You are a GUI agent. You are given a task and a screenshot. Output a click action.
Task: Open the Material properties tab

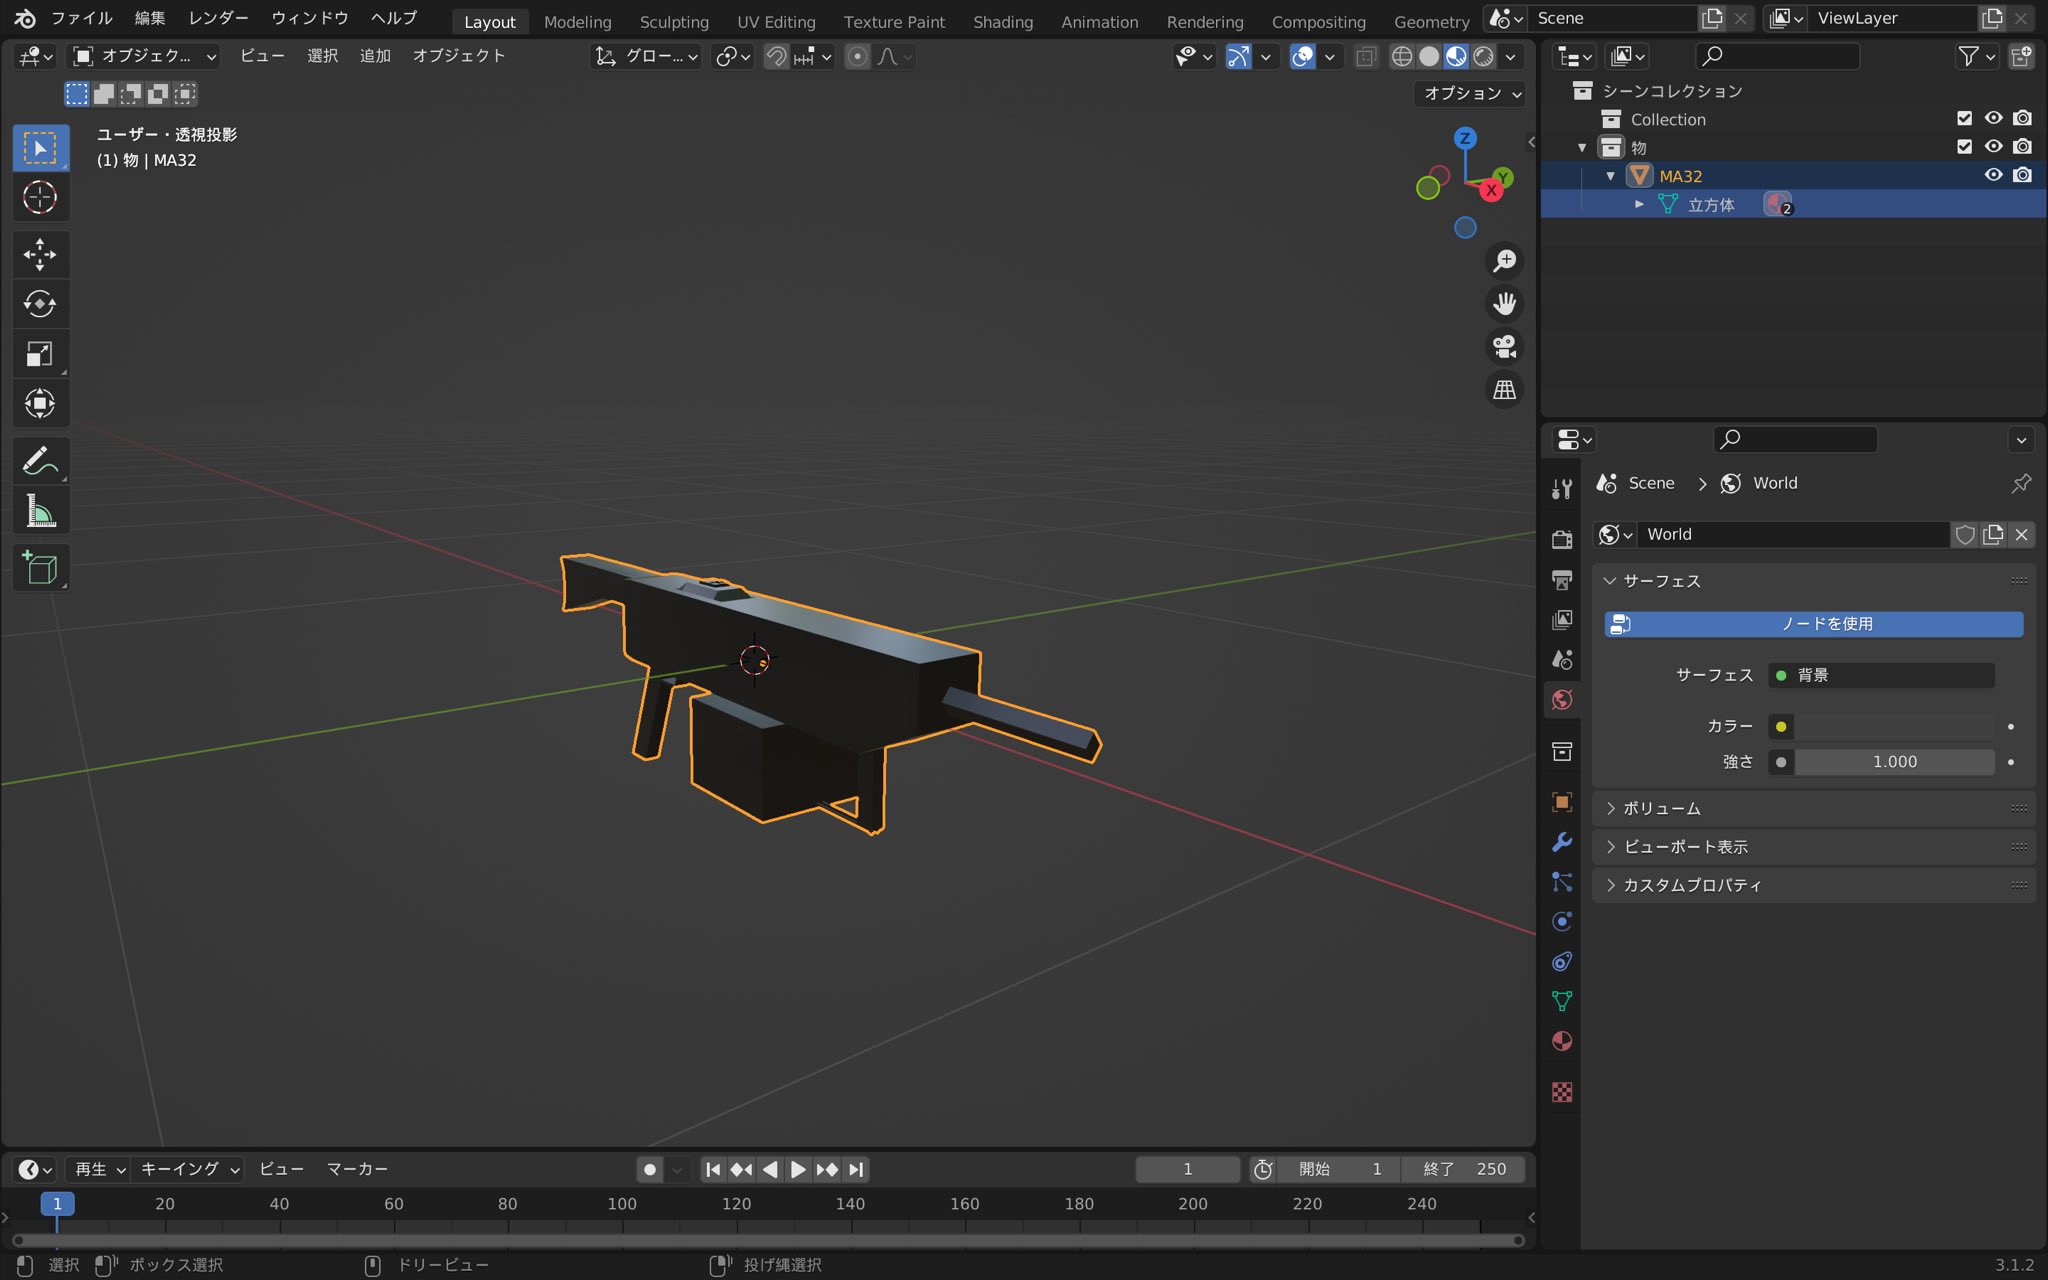pyautogui.click(x=1562, y=1041)
